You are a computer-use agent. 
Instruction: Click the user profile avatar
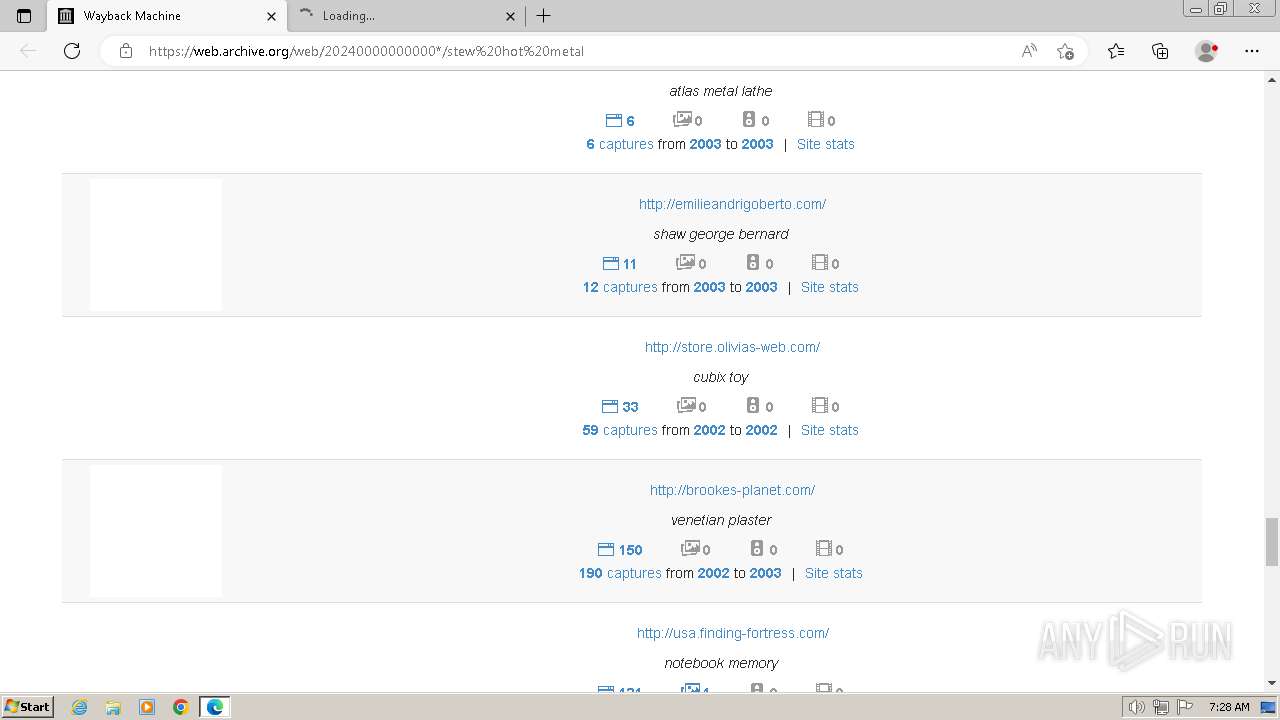[1207, 51]
